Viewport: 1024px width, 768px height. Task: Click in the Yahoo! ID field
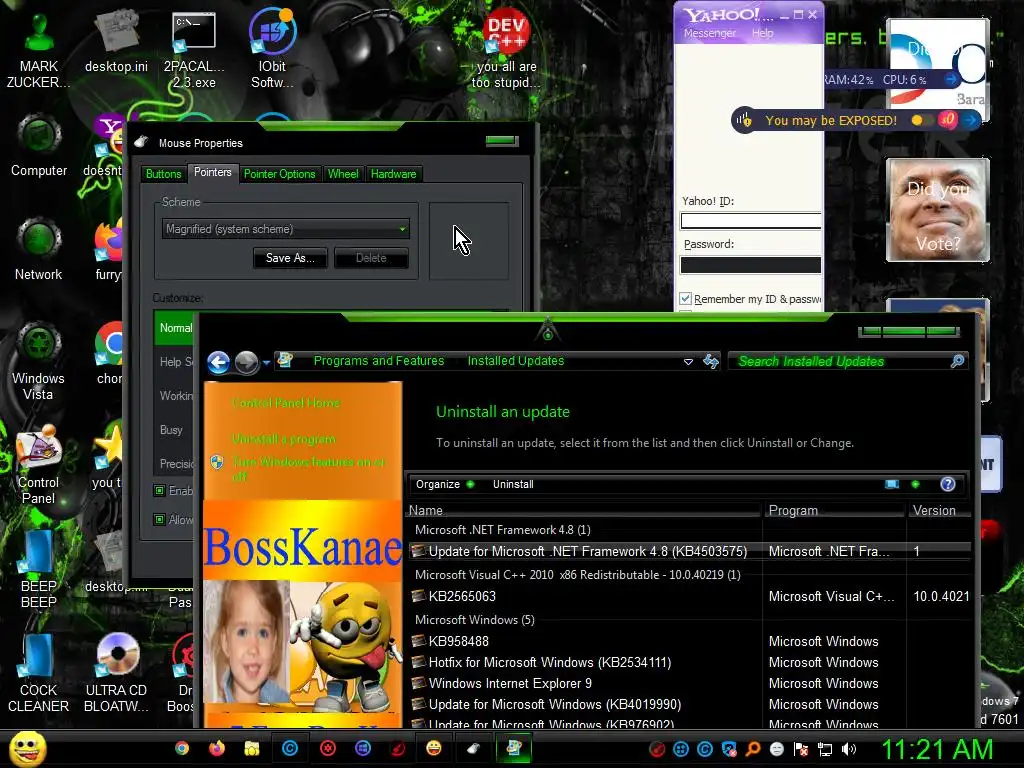coord(750,221)
